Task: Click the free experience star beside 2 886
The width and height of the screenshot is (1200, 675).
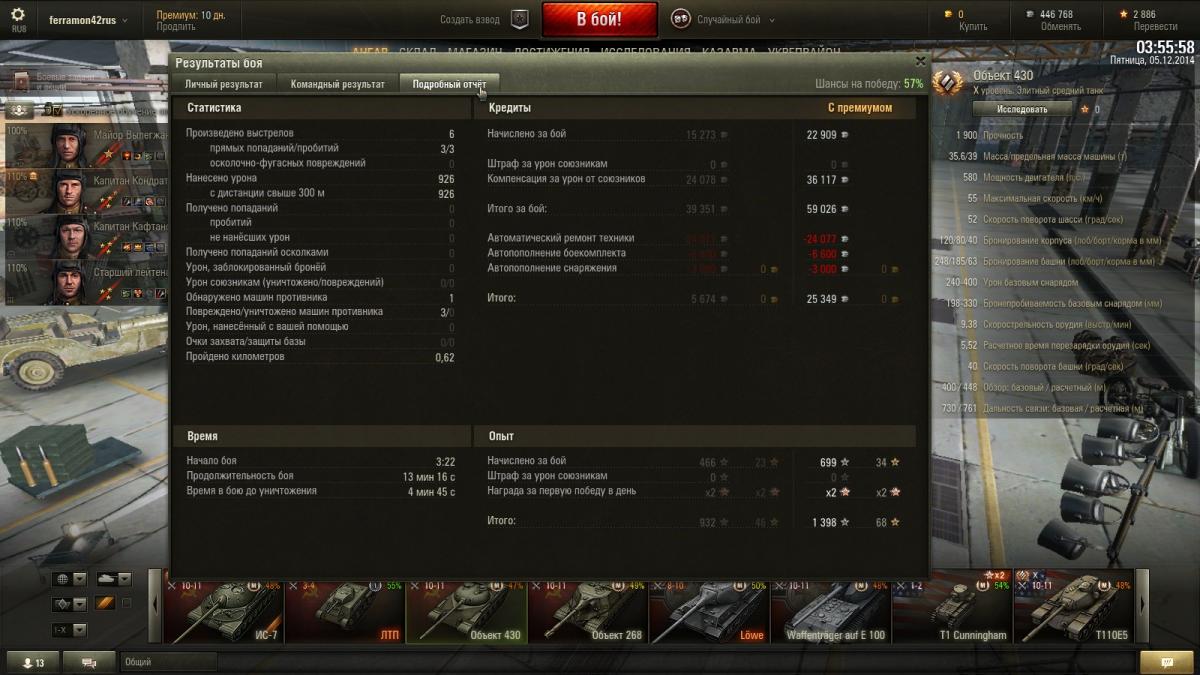Action: (x=1124, y=14)
